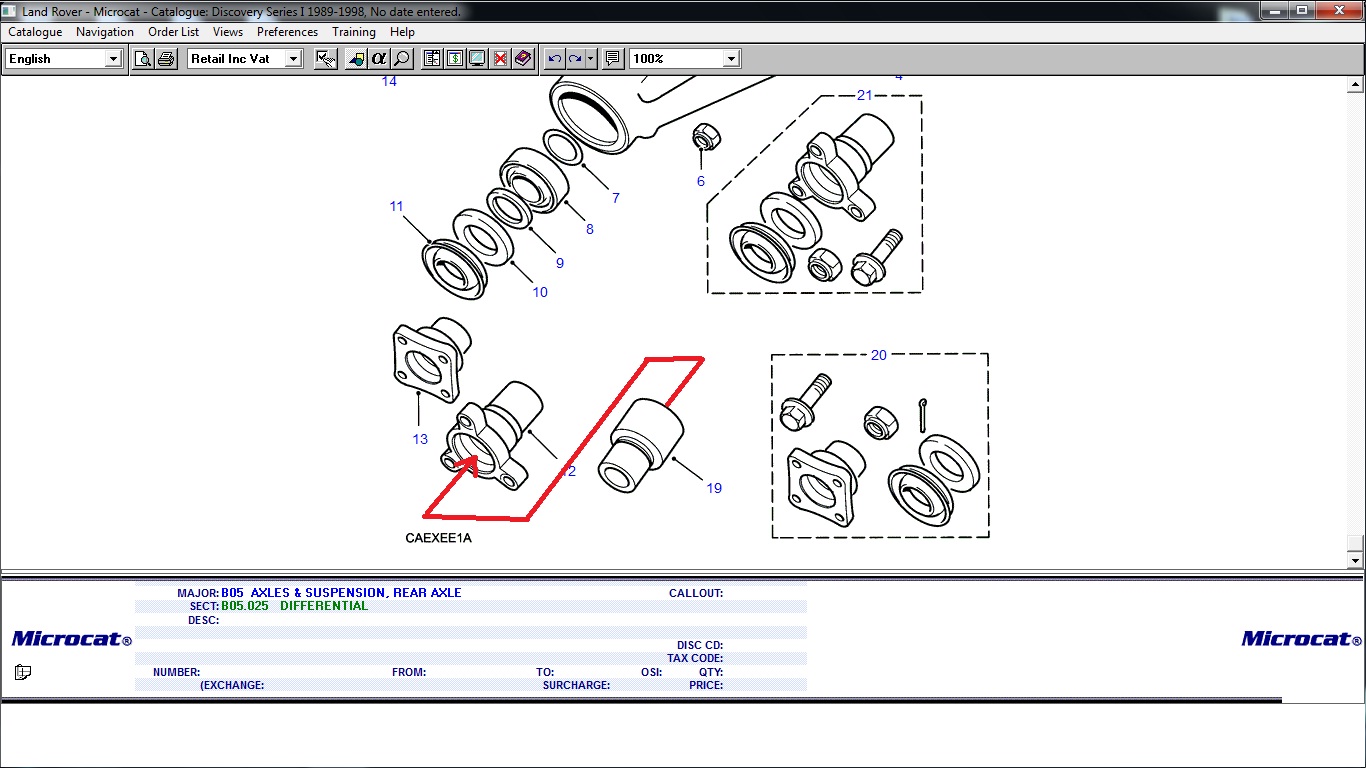
Task: Open the 100% zoom level dropdown
Action: (x=731, y=59)
